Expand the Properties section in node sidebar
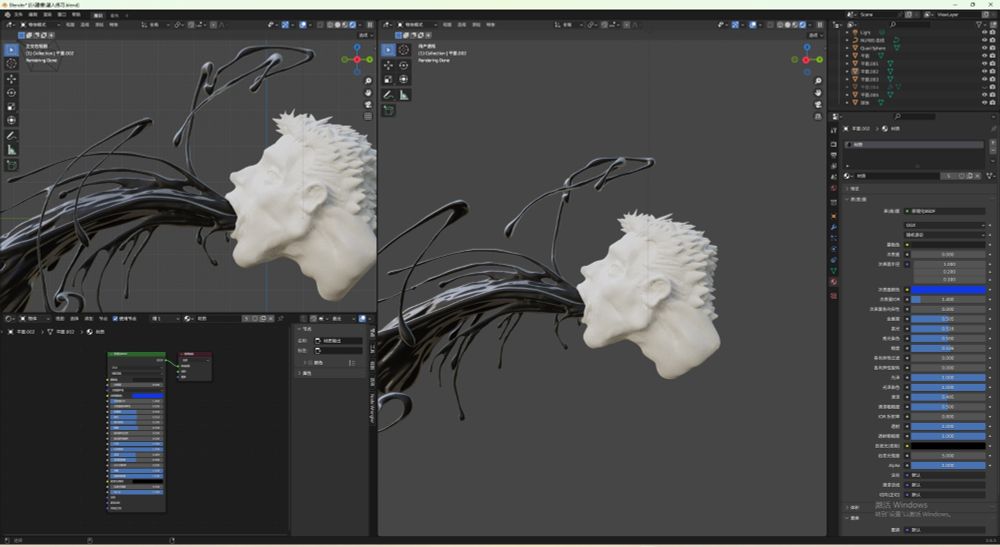This screenshot has height=547, width=1000. [307, 373]
